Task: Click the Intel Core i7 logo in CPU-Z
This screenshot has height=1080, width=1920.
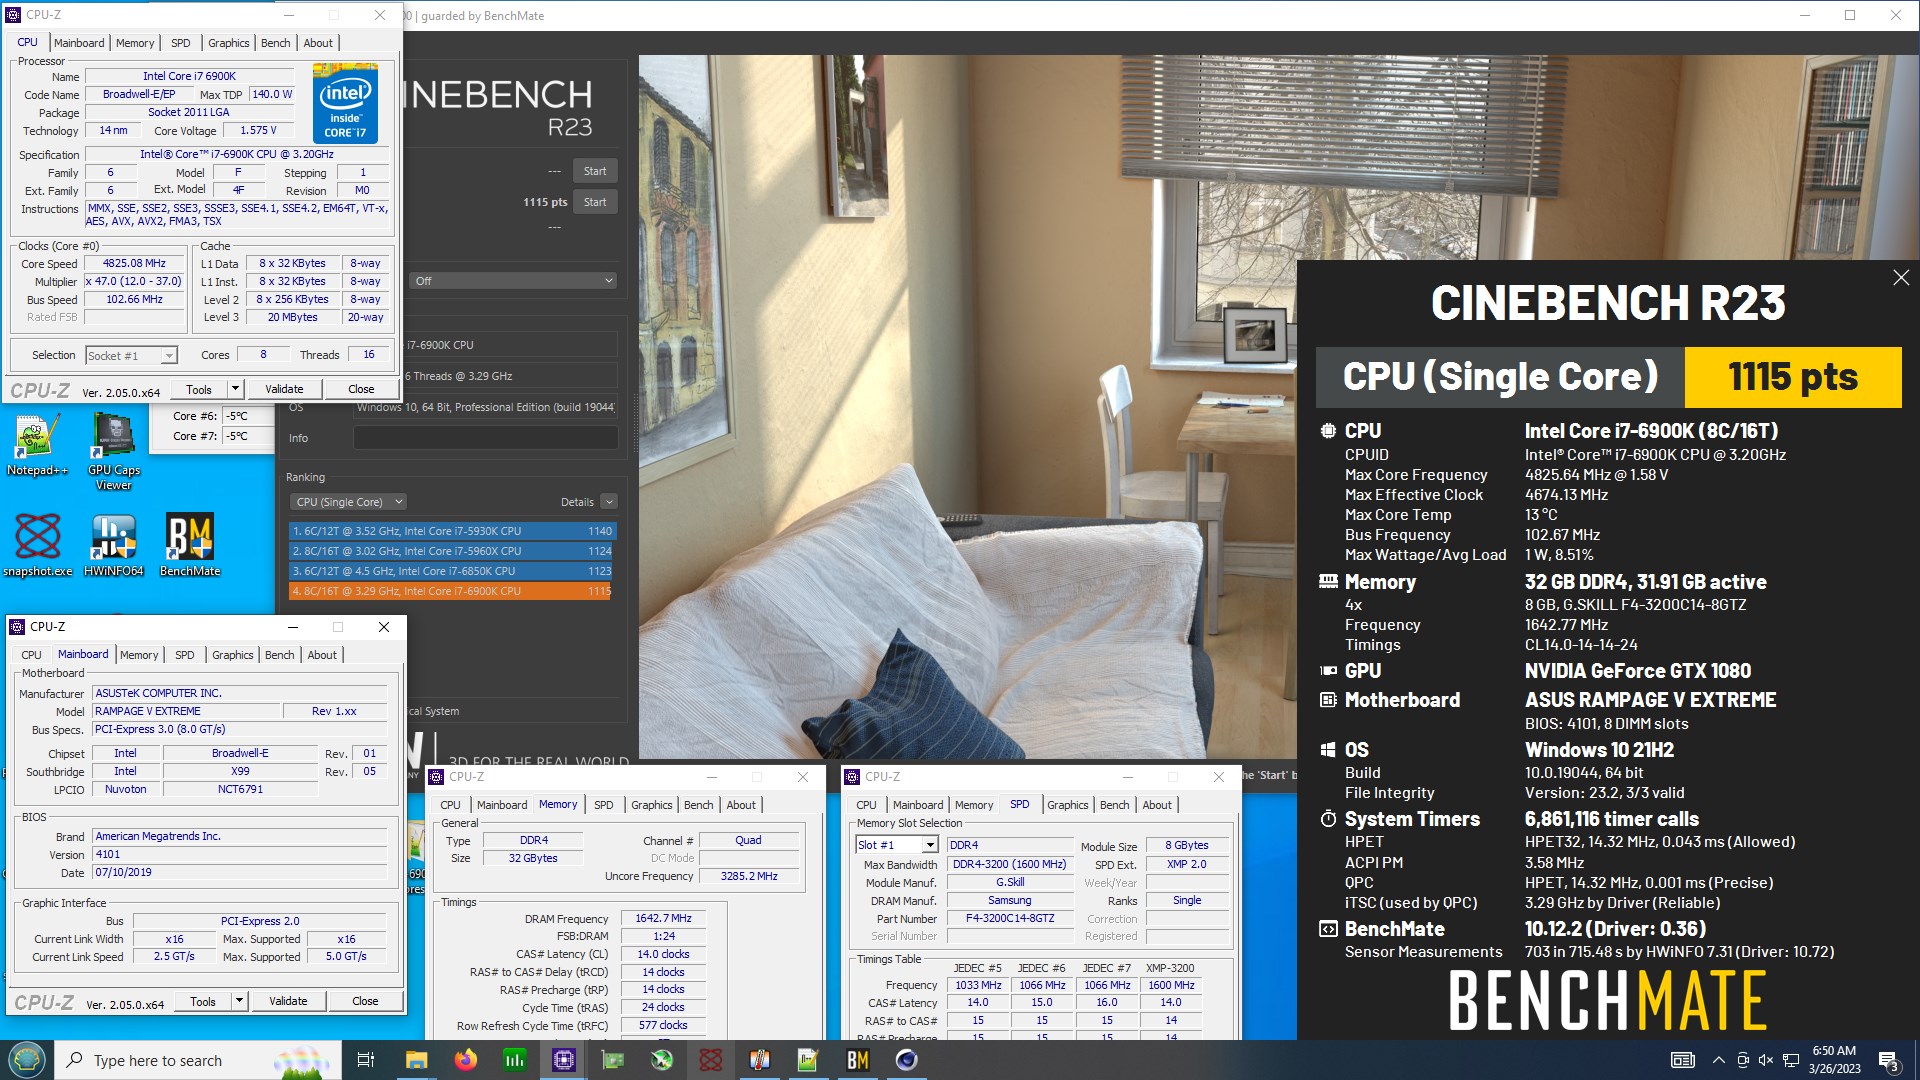Action: click(x=345, y=103)
